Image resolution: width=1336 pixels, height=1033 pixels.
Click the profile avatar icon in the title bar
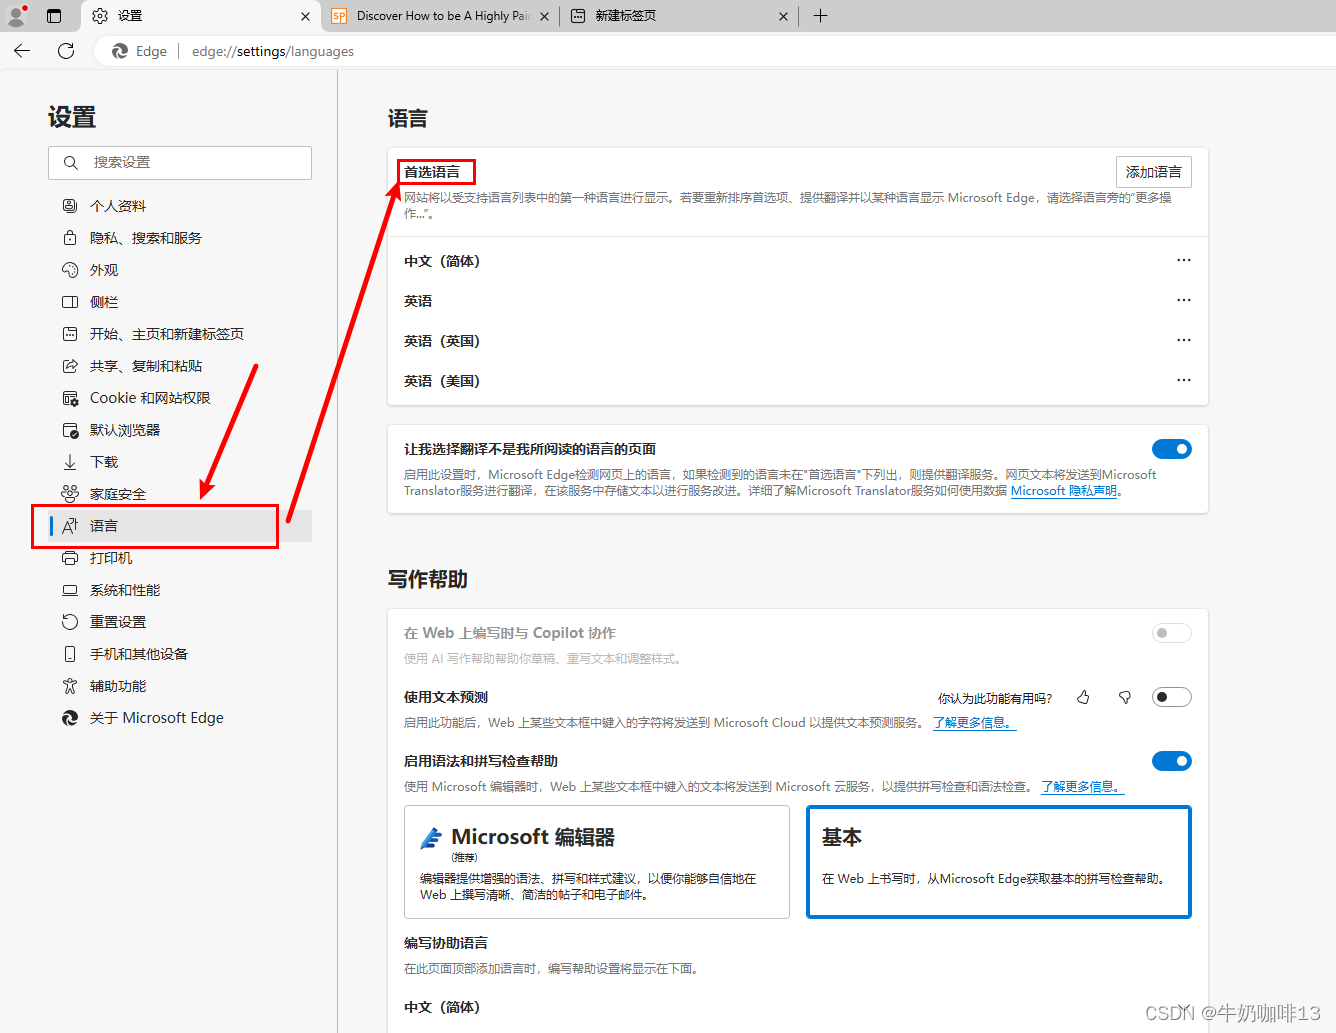16,16
